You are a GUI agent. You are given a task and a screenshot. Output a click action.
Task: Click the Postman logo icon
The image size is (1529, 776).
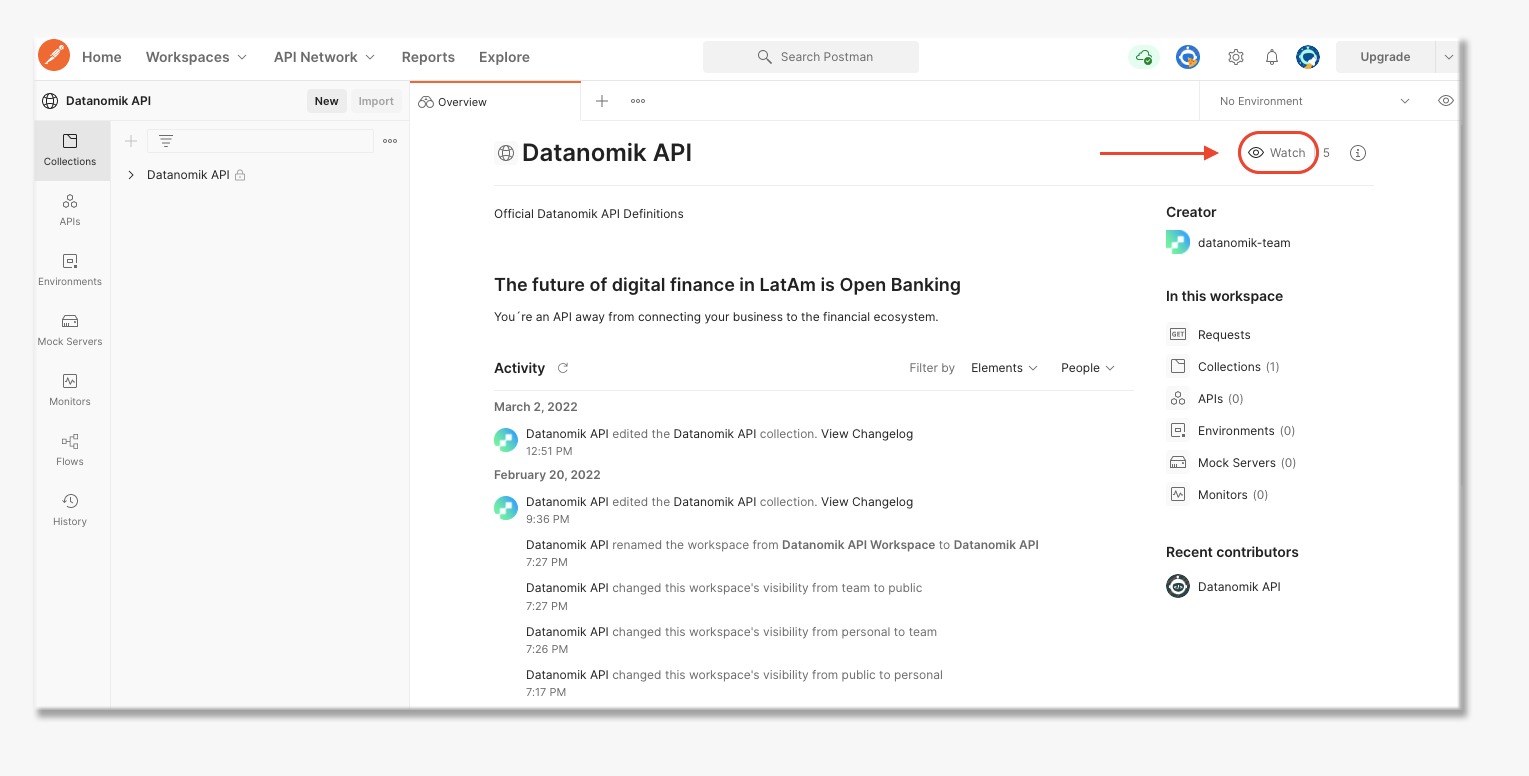click(54, 56)
